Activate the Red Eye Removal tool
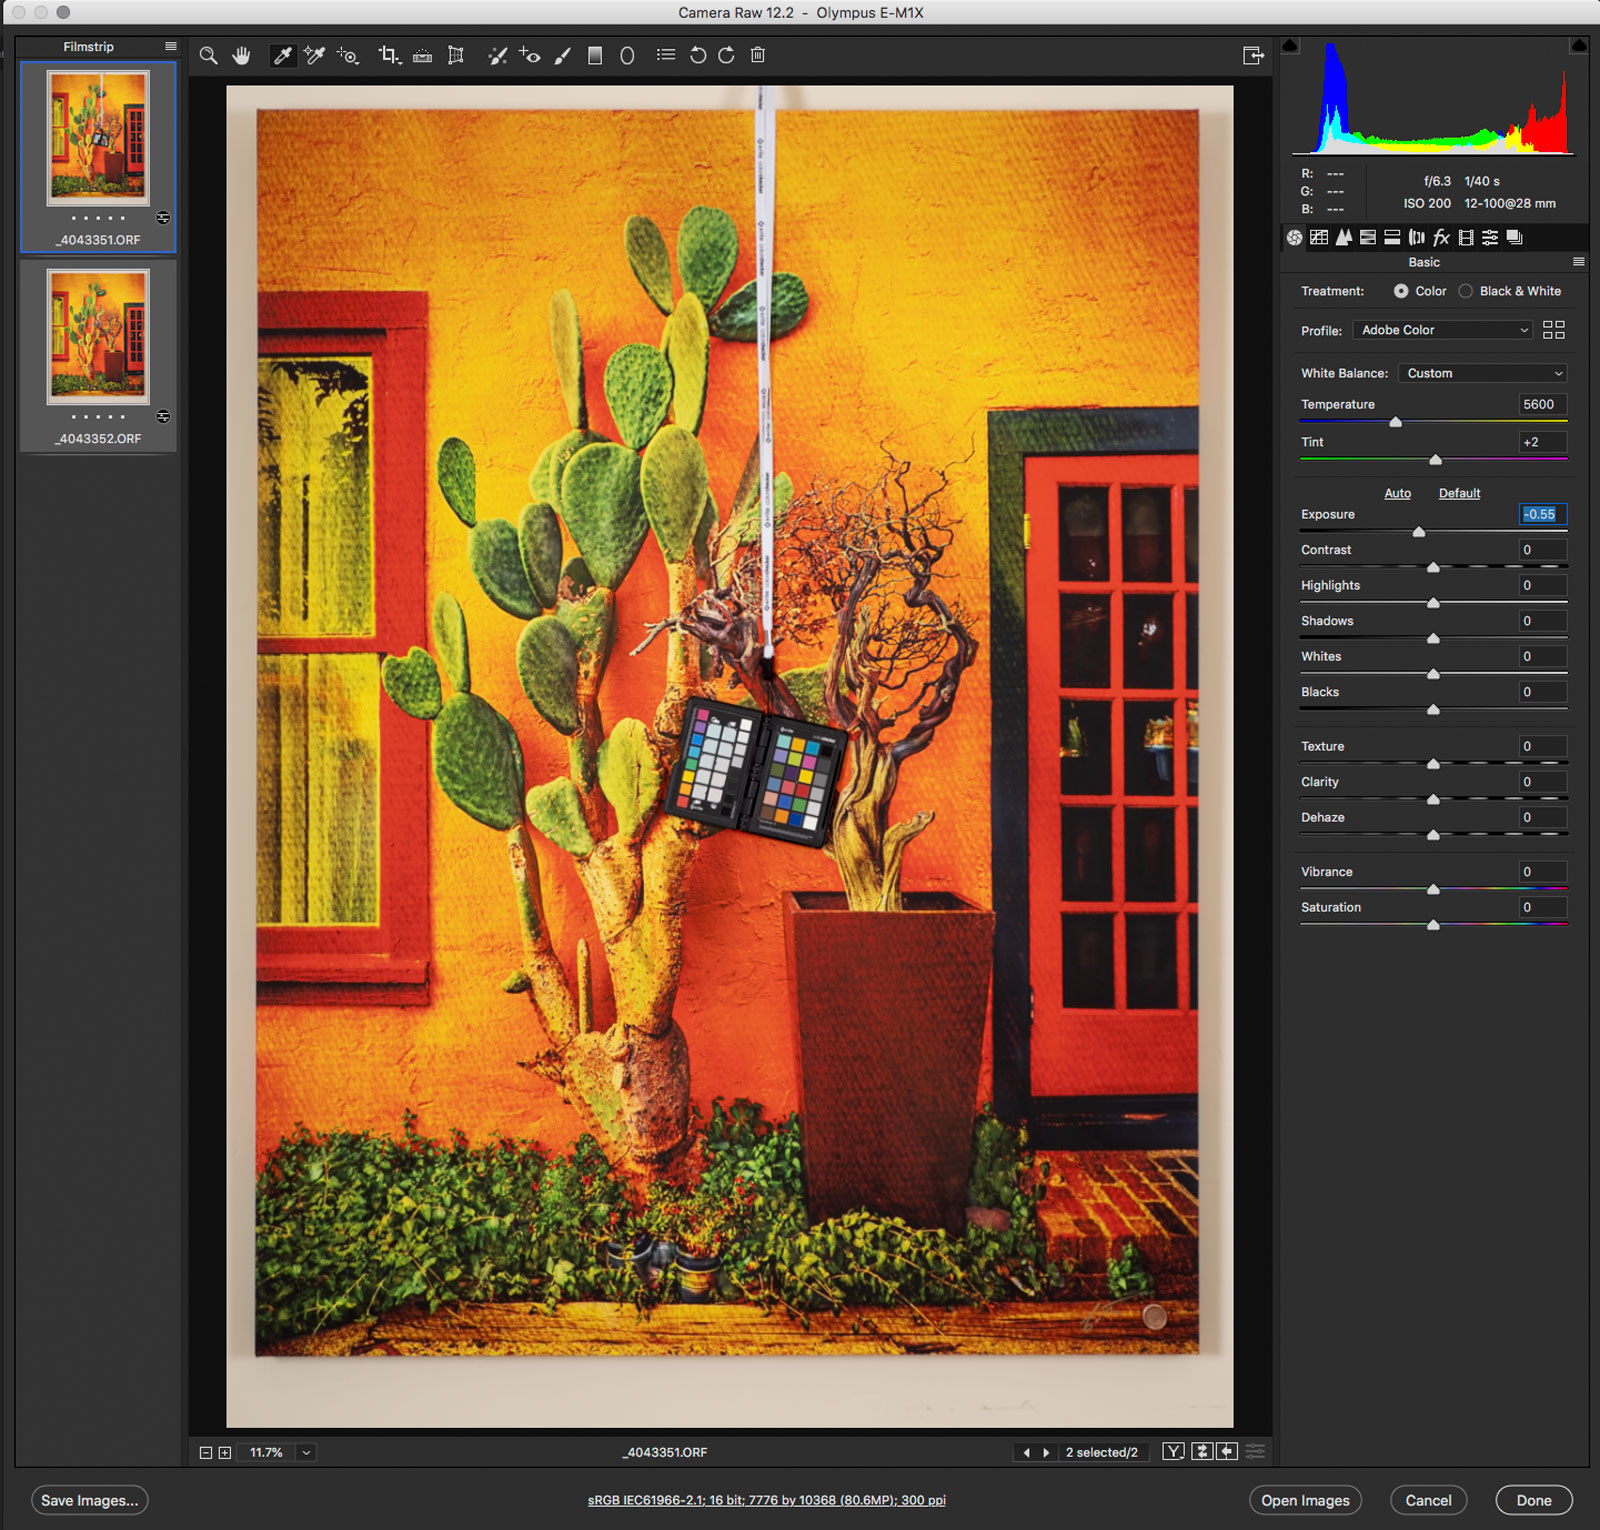 [530, 56]
